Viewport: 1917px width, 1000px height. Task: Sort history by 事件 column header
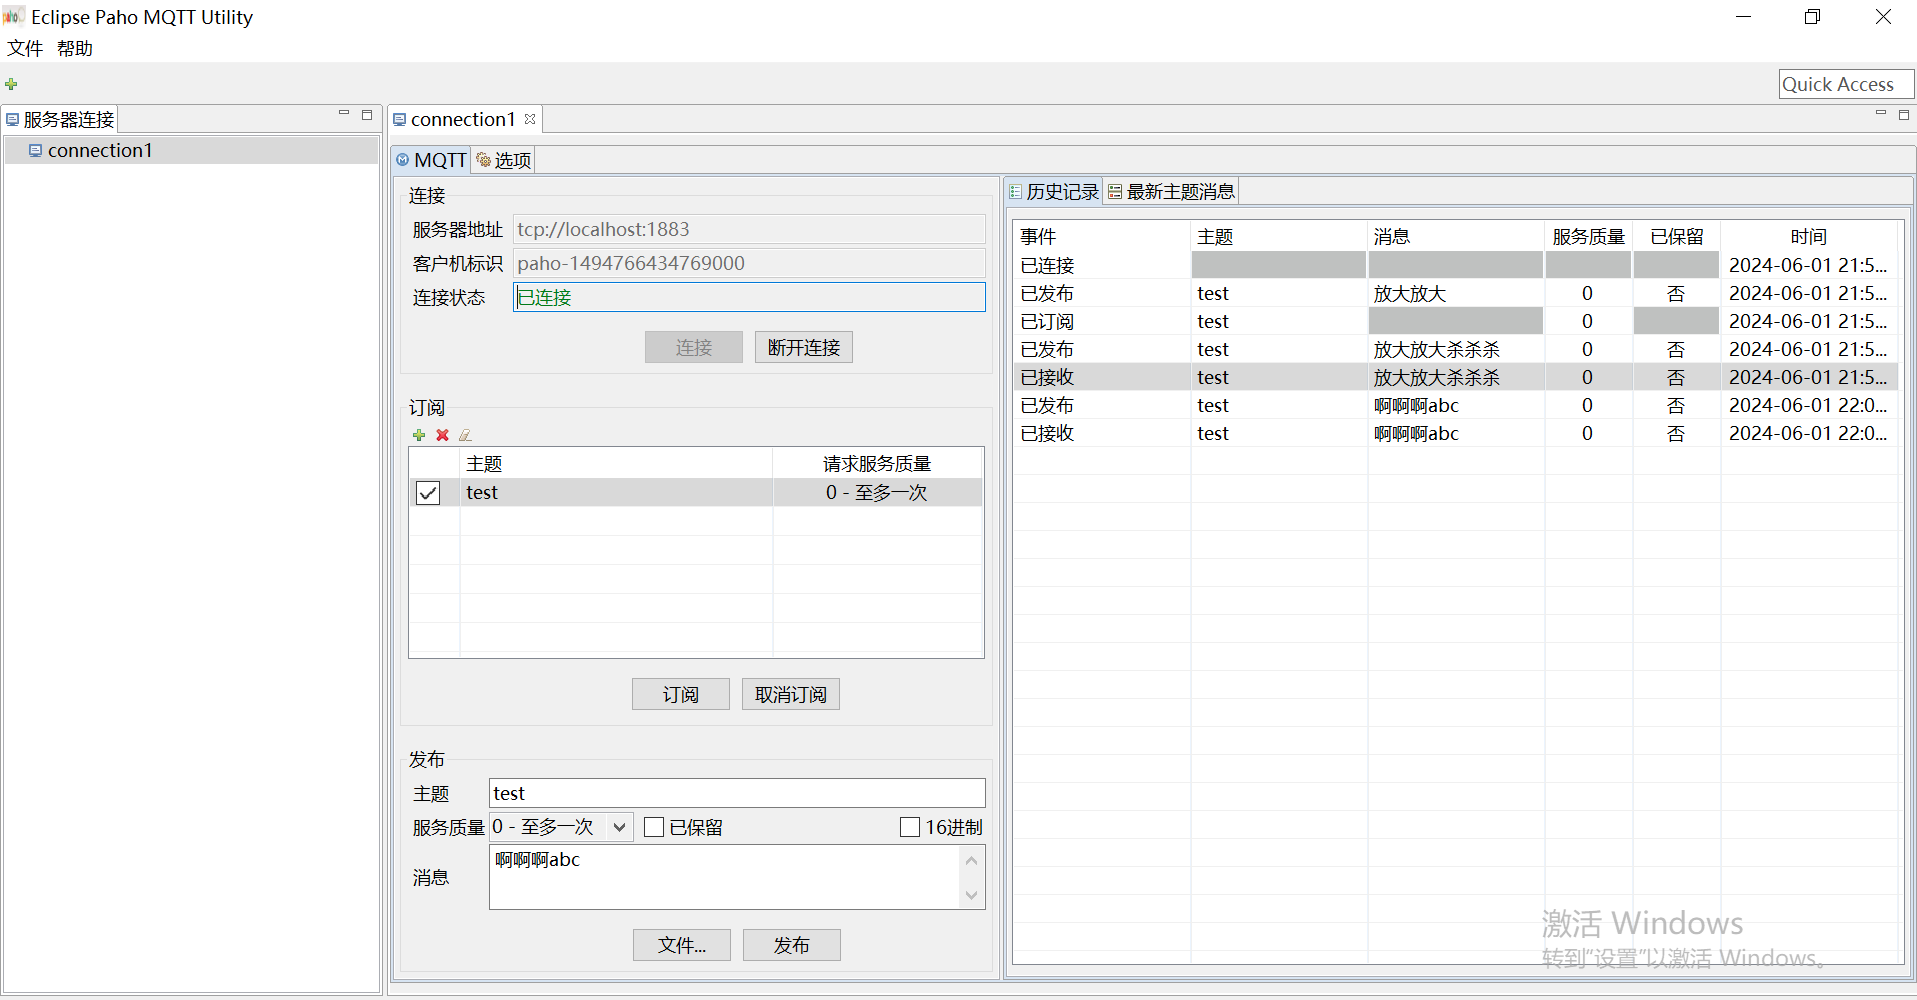coord(1101,237)
